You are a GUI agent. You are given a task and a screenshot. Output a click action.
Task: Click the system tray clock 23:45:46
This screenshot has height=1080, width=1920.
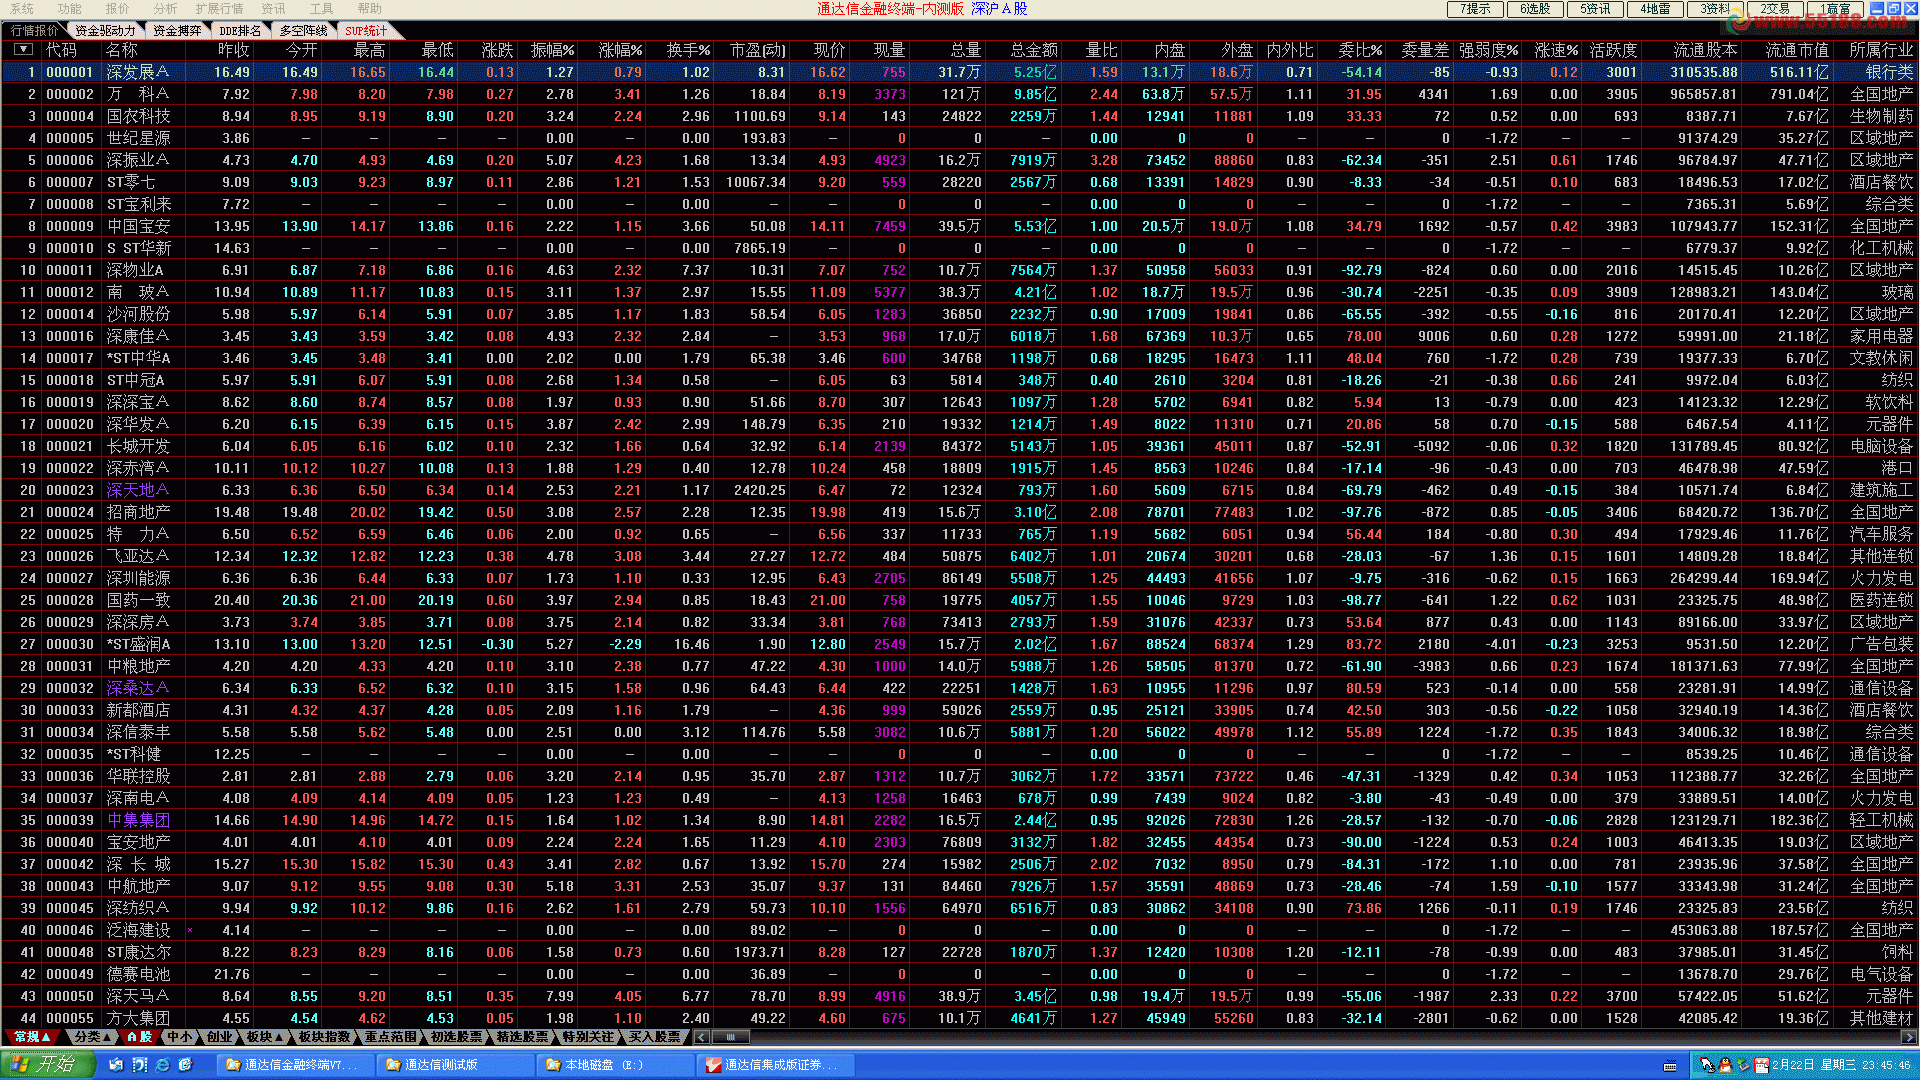[1886, 1065]
